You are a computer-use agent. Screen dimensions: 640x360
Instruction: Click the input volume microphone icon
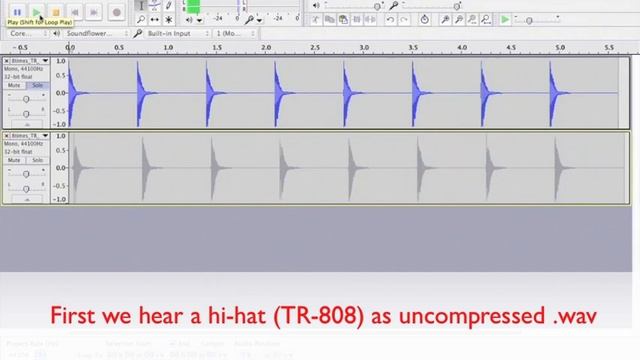[x=393, y=6]
